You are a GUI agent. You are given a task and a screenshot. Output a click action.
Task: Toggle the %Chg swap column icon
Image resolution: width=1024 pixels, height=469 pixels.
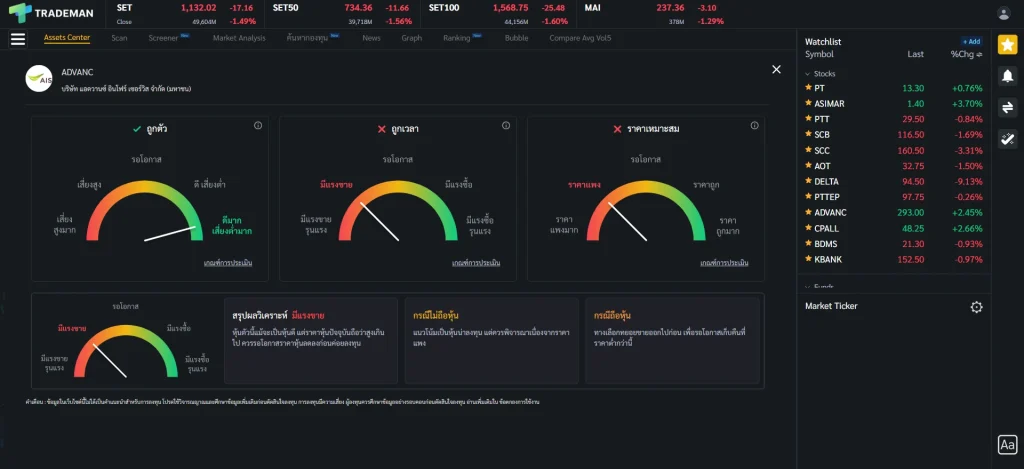[981, 54]
